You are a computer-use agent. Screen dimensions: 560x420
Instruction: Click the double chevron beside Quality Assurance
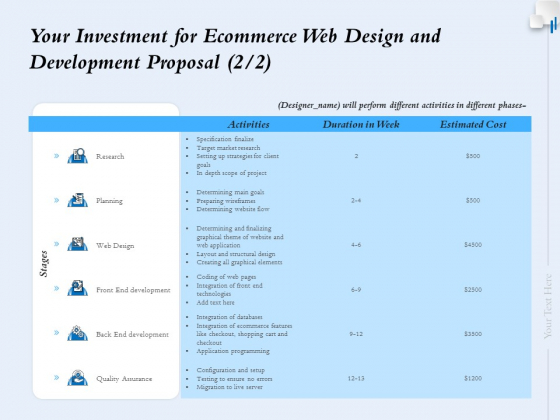[x=56, y=377]
